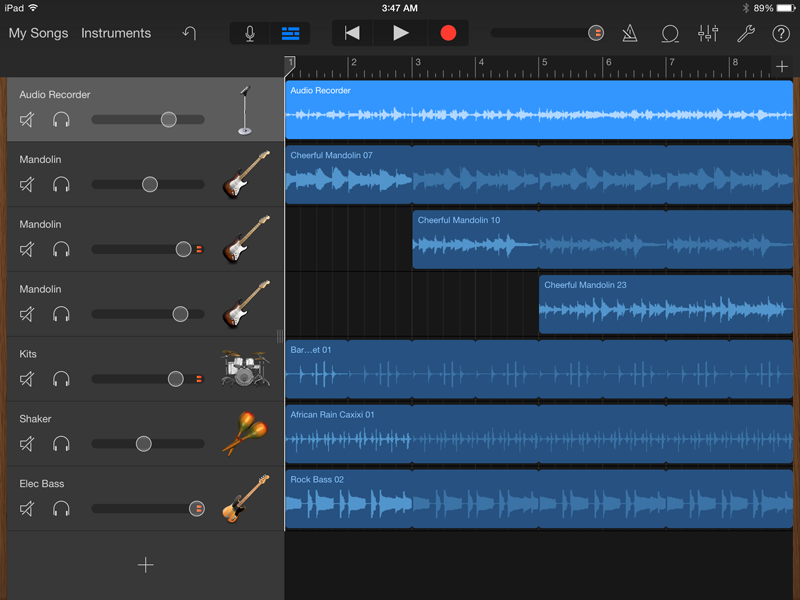
Task: Tap guitar icon of Cheerful Mandolin 10 track
Action: pos(246,239)
